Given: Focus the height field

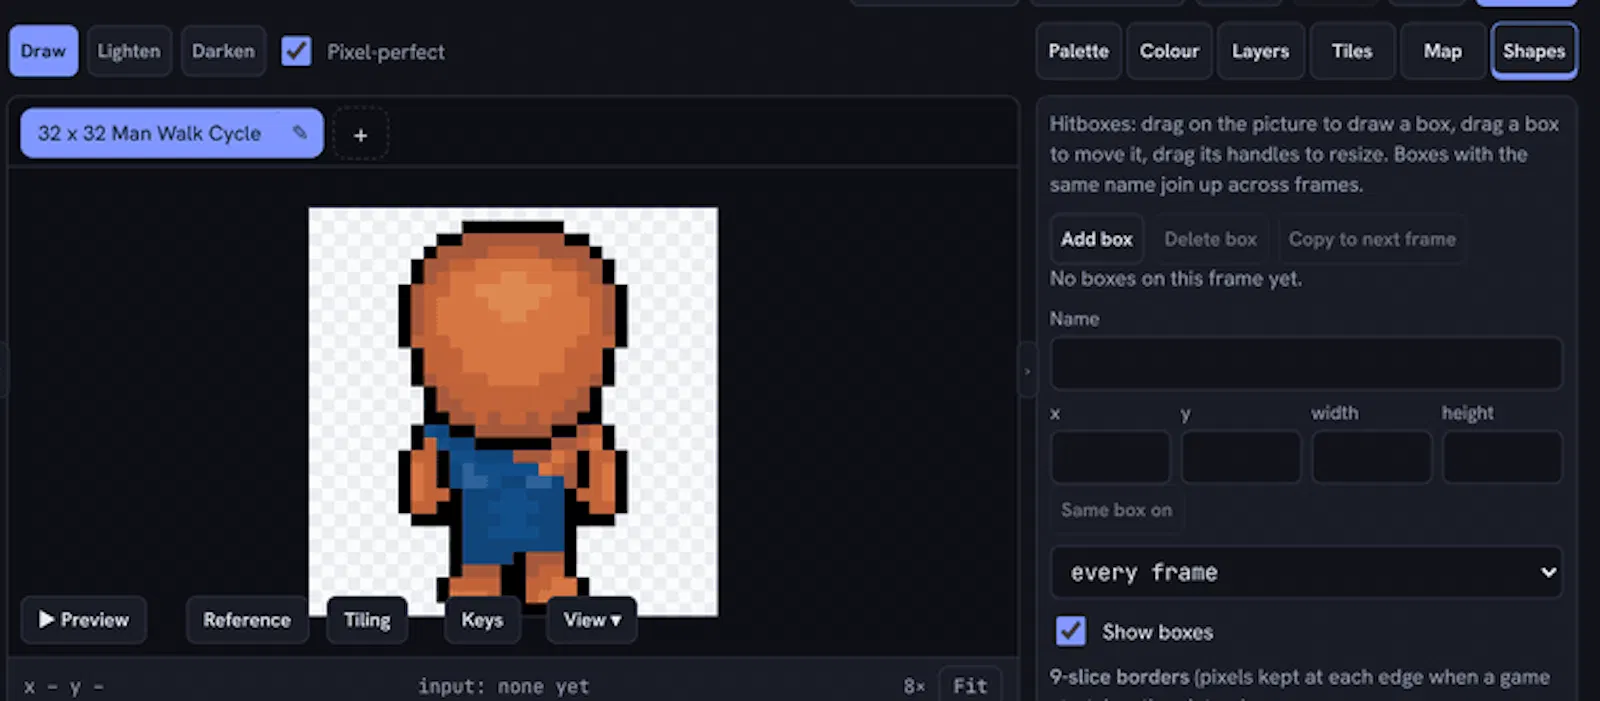Looking at the screenshot, I should tap(1502, 458).
